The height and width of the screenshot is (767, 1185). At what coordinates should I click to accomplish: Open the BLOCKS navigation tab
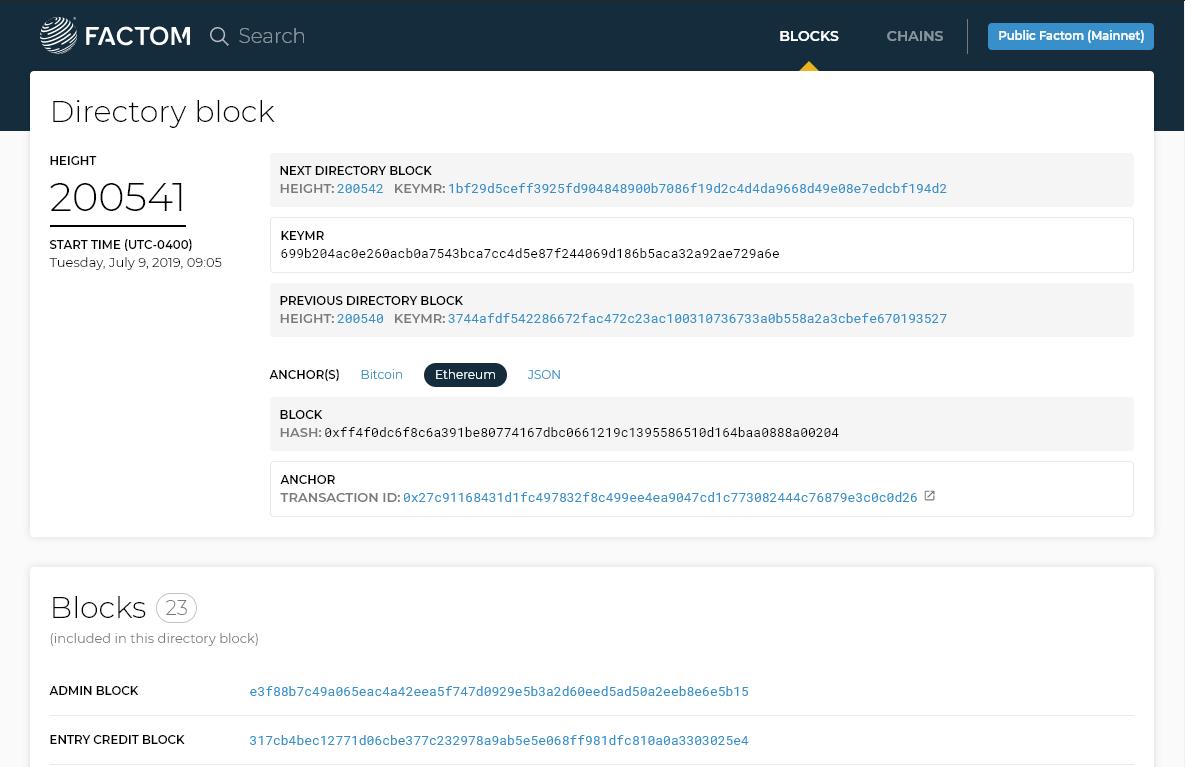pyautogui.click(x=809, y=36)
